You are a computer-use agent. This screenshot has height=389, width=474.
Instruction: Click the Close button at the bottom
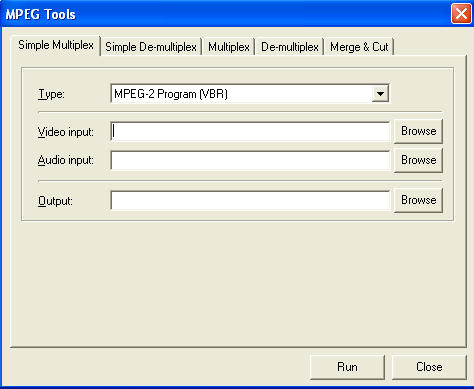(429, 367)
